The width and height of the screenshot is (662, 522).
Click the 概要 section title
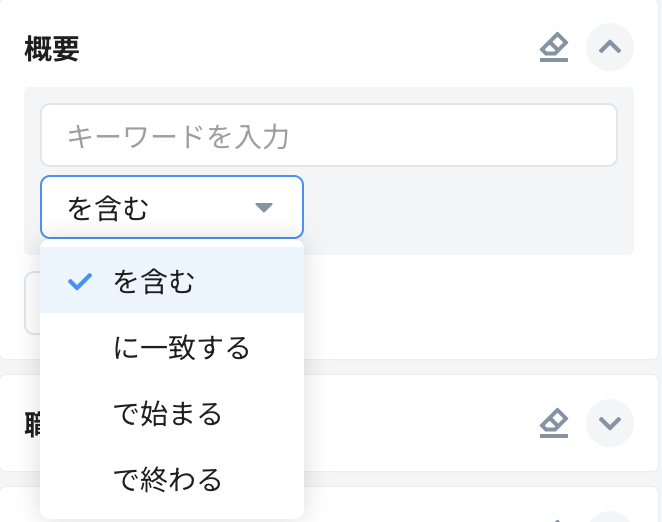click(x=52, y=48)
